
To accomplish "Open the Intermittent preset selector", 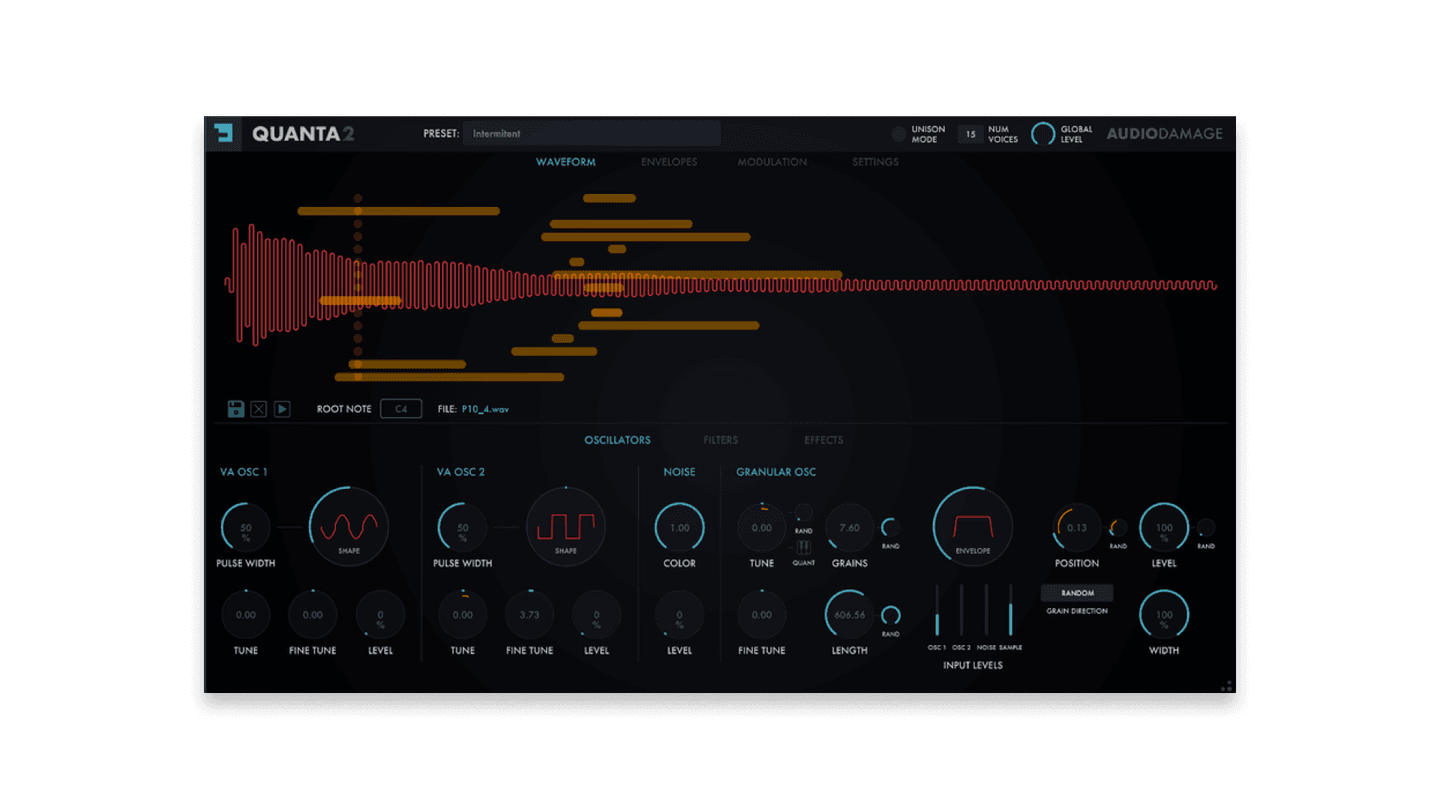I will [591, 133].
